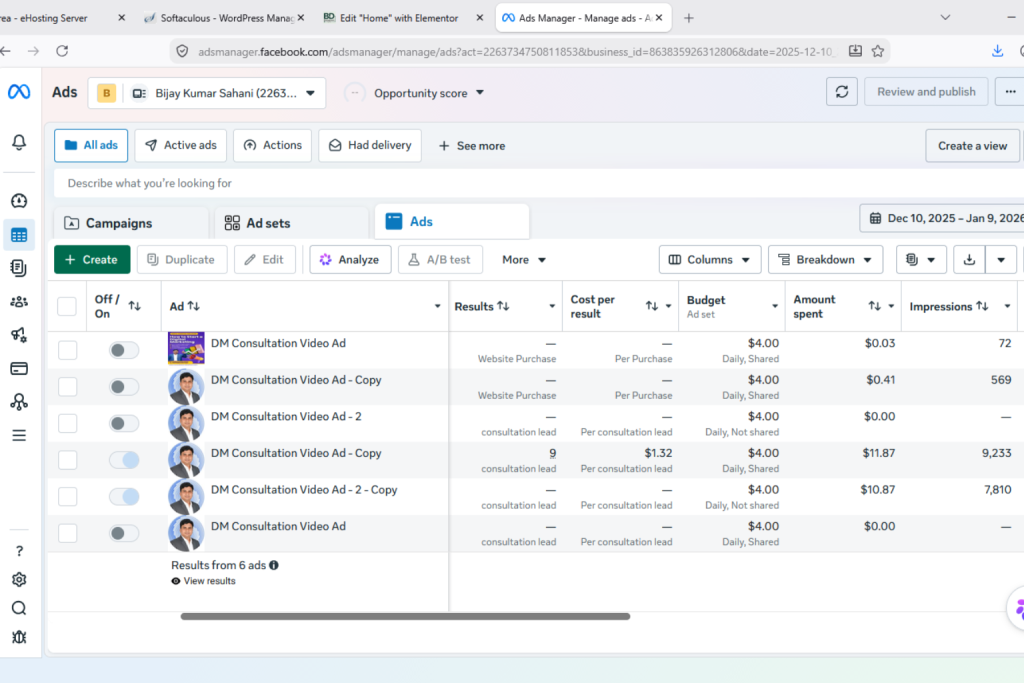Open settings gear icon in sidebar
Screen dimensions: 1024x683
[19, 580]
